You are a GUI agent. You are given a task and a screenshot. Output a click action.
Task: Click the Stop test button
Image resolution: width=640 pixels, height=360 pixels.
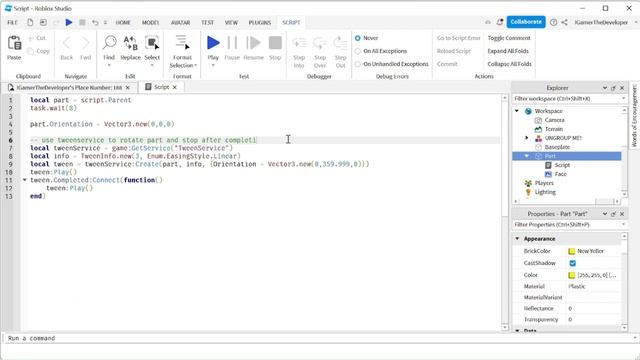click(275, 42)
